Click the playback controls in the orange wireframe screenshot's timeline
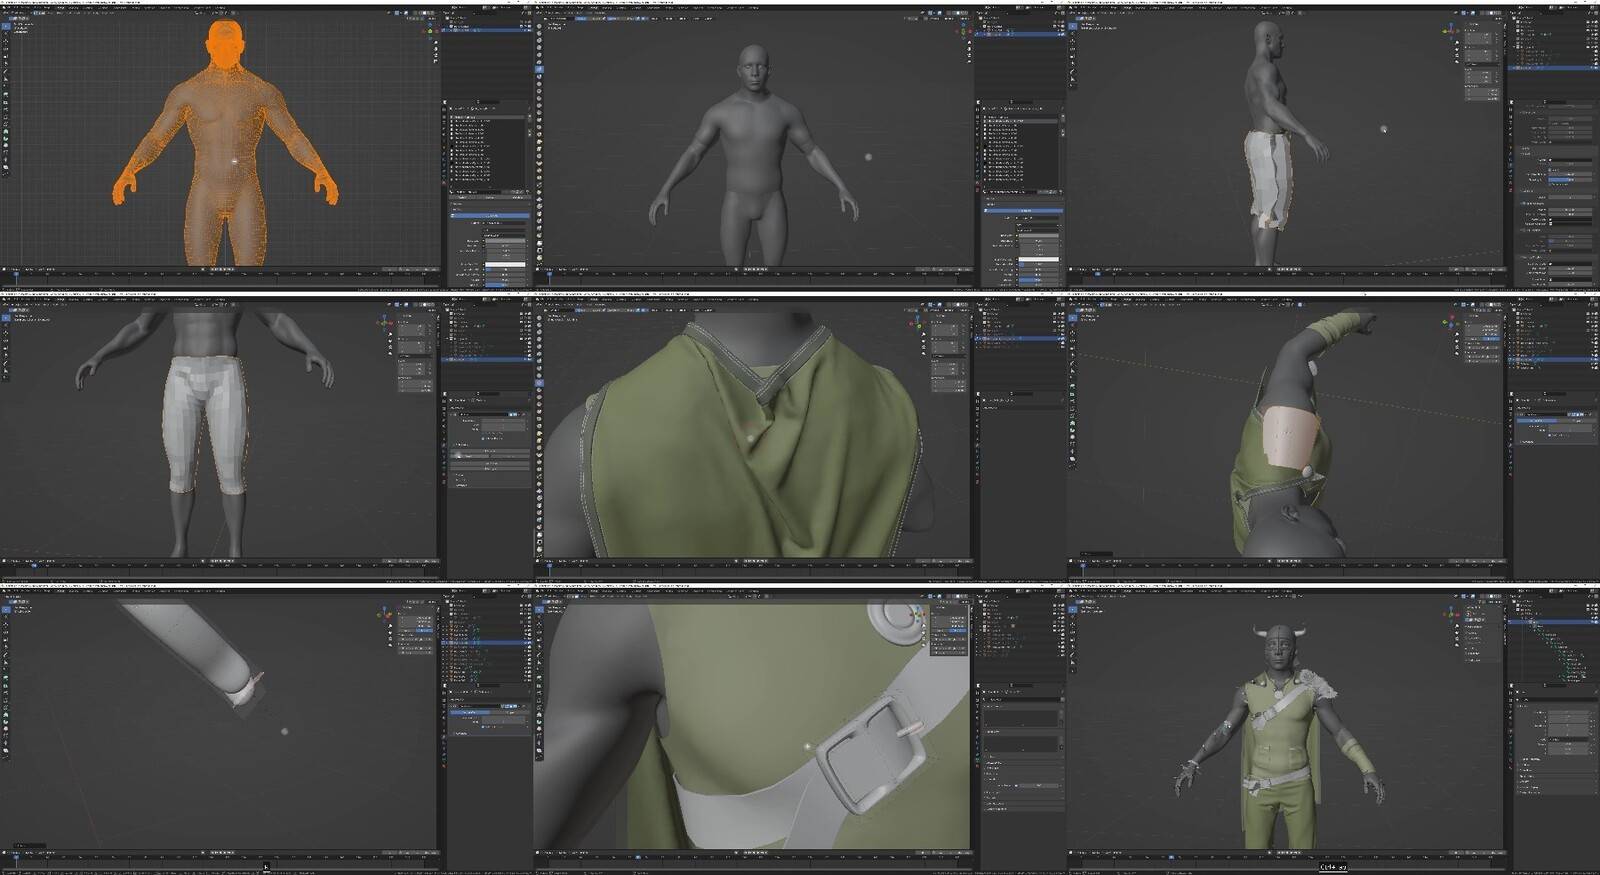Screen dimensions: 1600x875 (x=220, y=270)
